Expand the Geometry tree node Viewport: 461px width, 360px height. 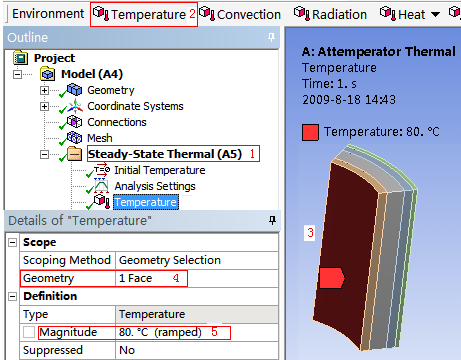click(x=44, y=90)
